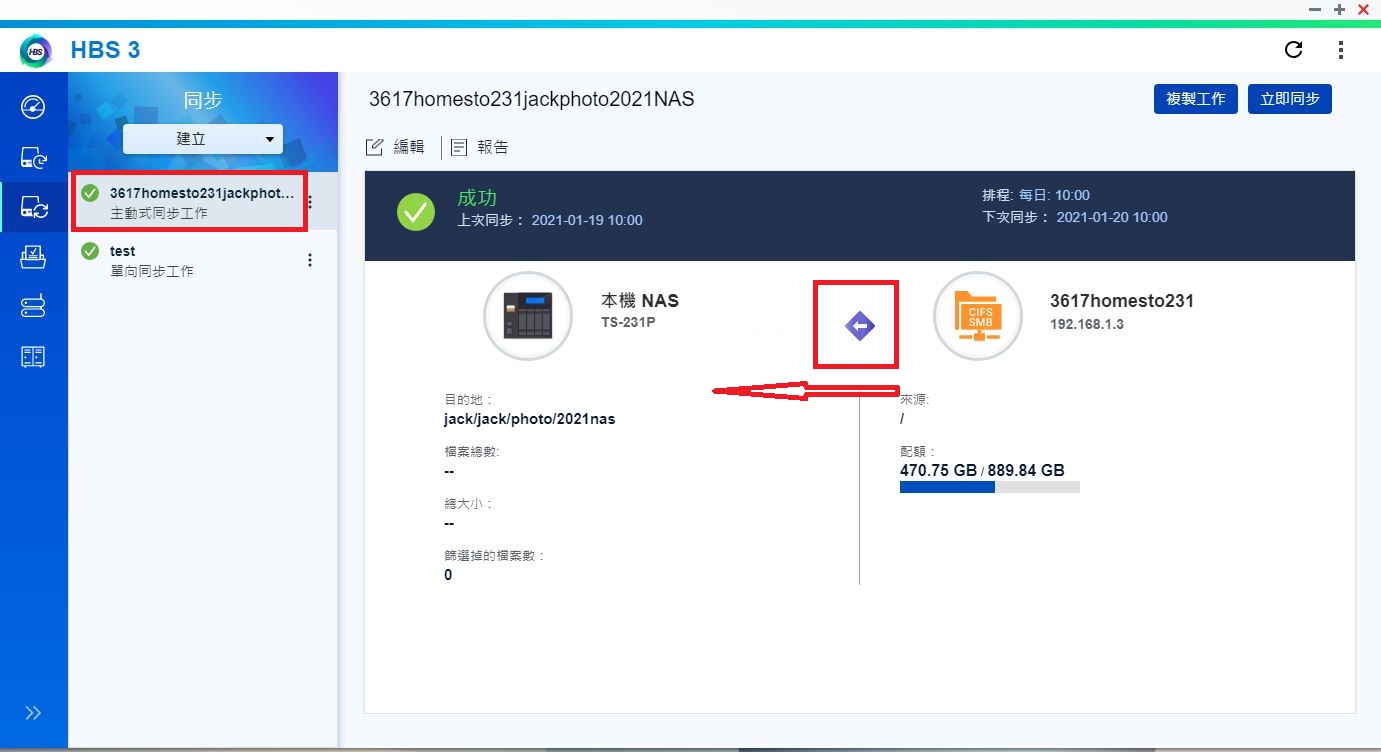
Task: Select the test sync job
Action: tap(203, 260)
